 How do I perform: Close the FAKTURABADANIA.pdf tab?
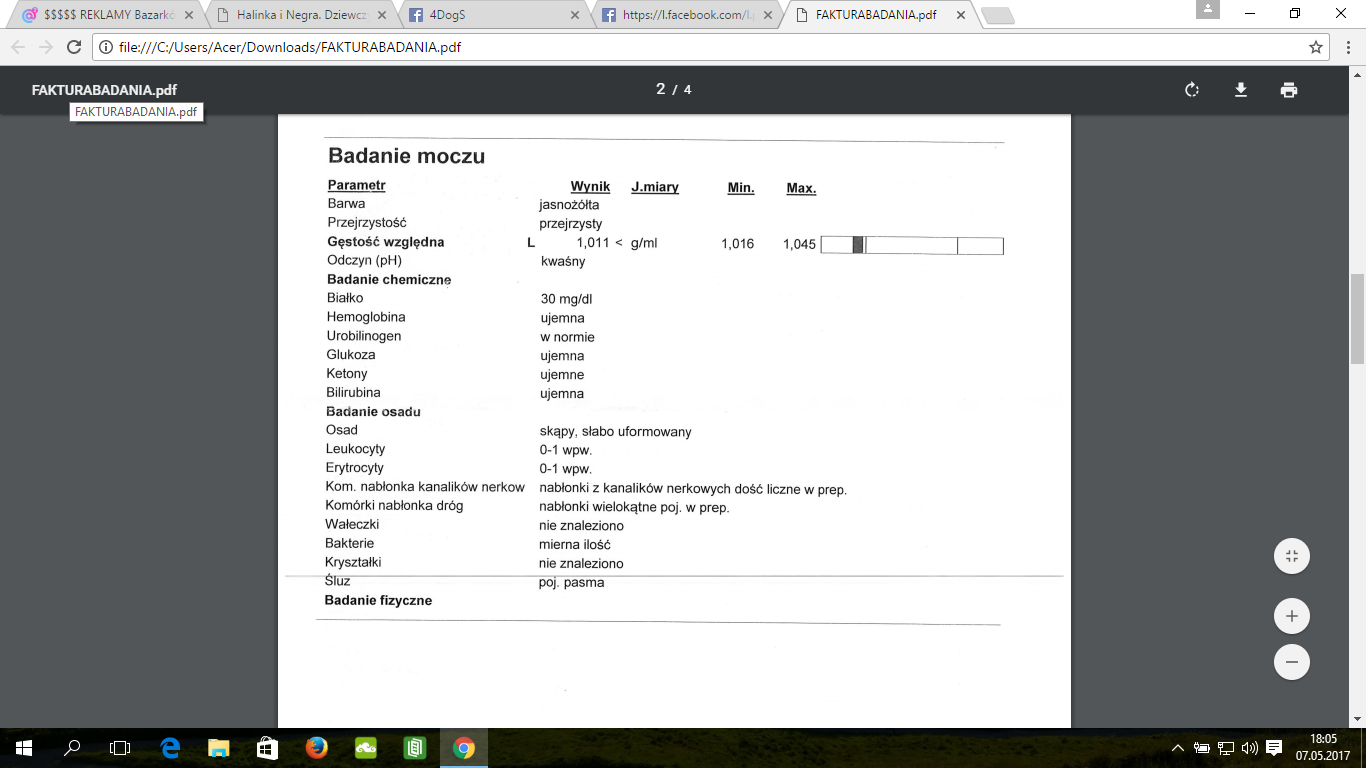[960, 15]
